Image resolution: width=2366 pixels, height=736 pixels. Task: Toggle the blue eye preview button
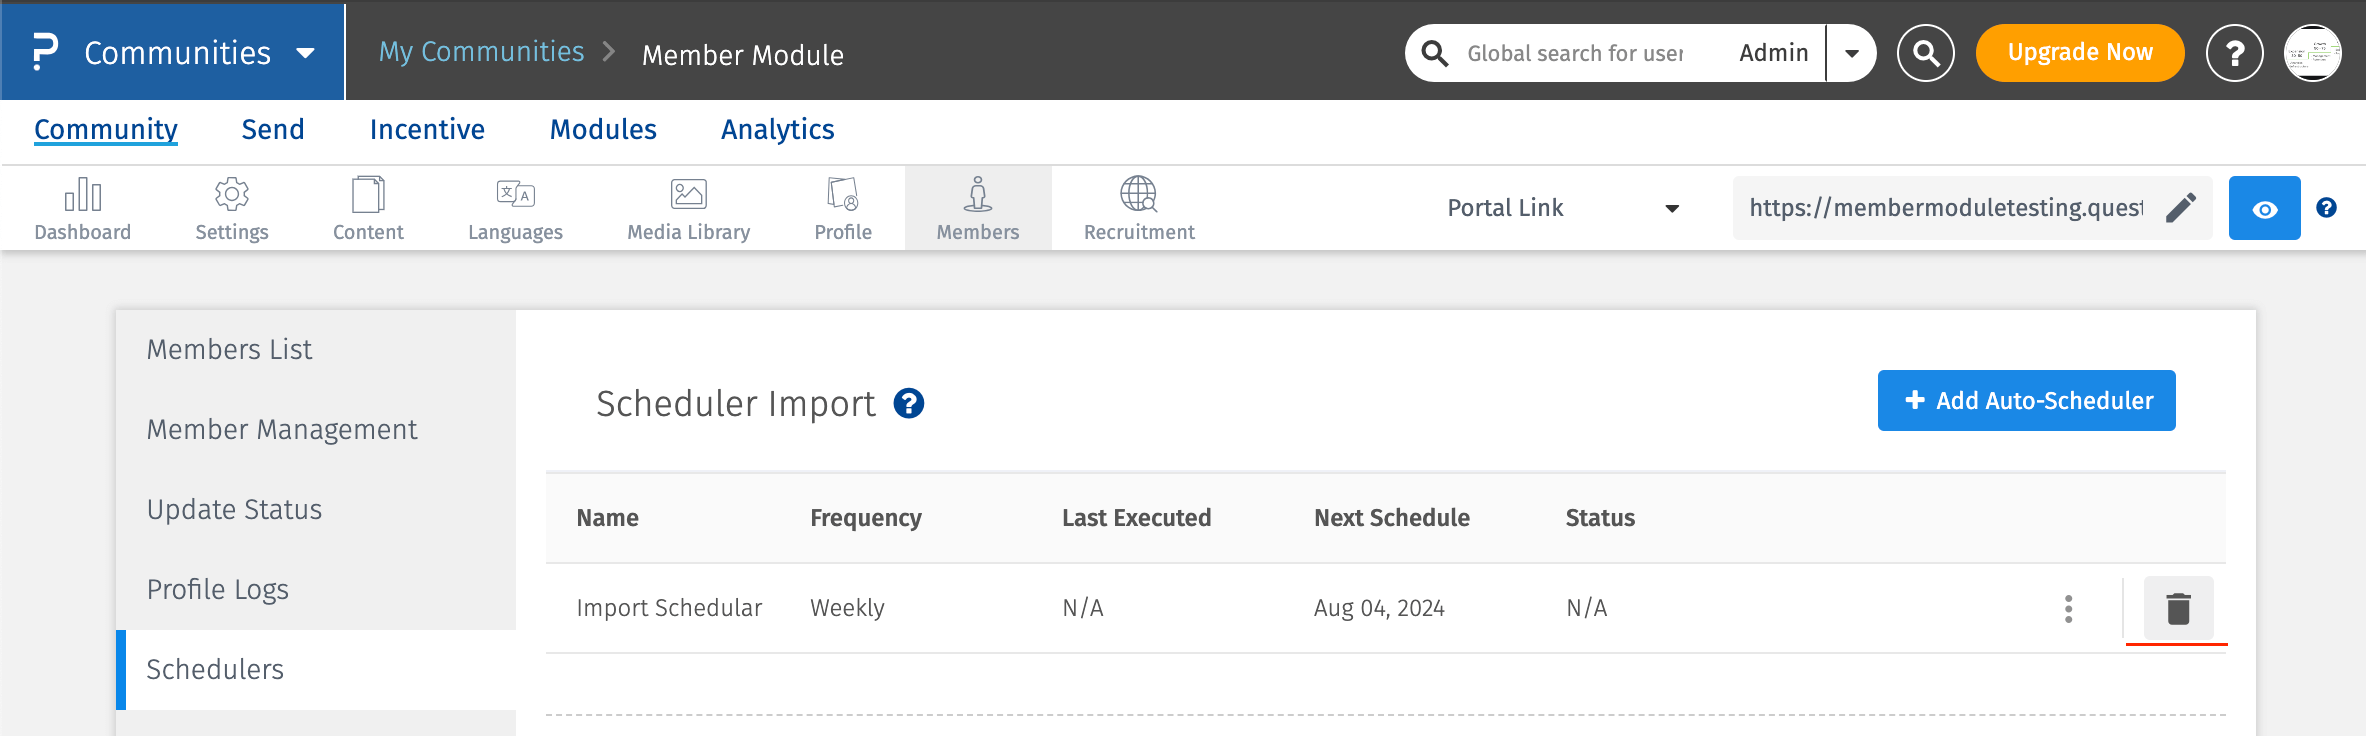tap(2264, 208)
